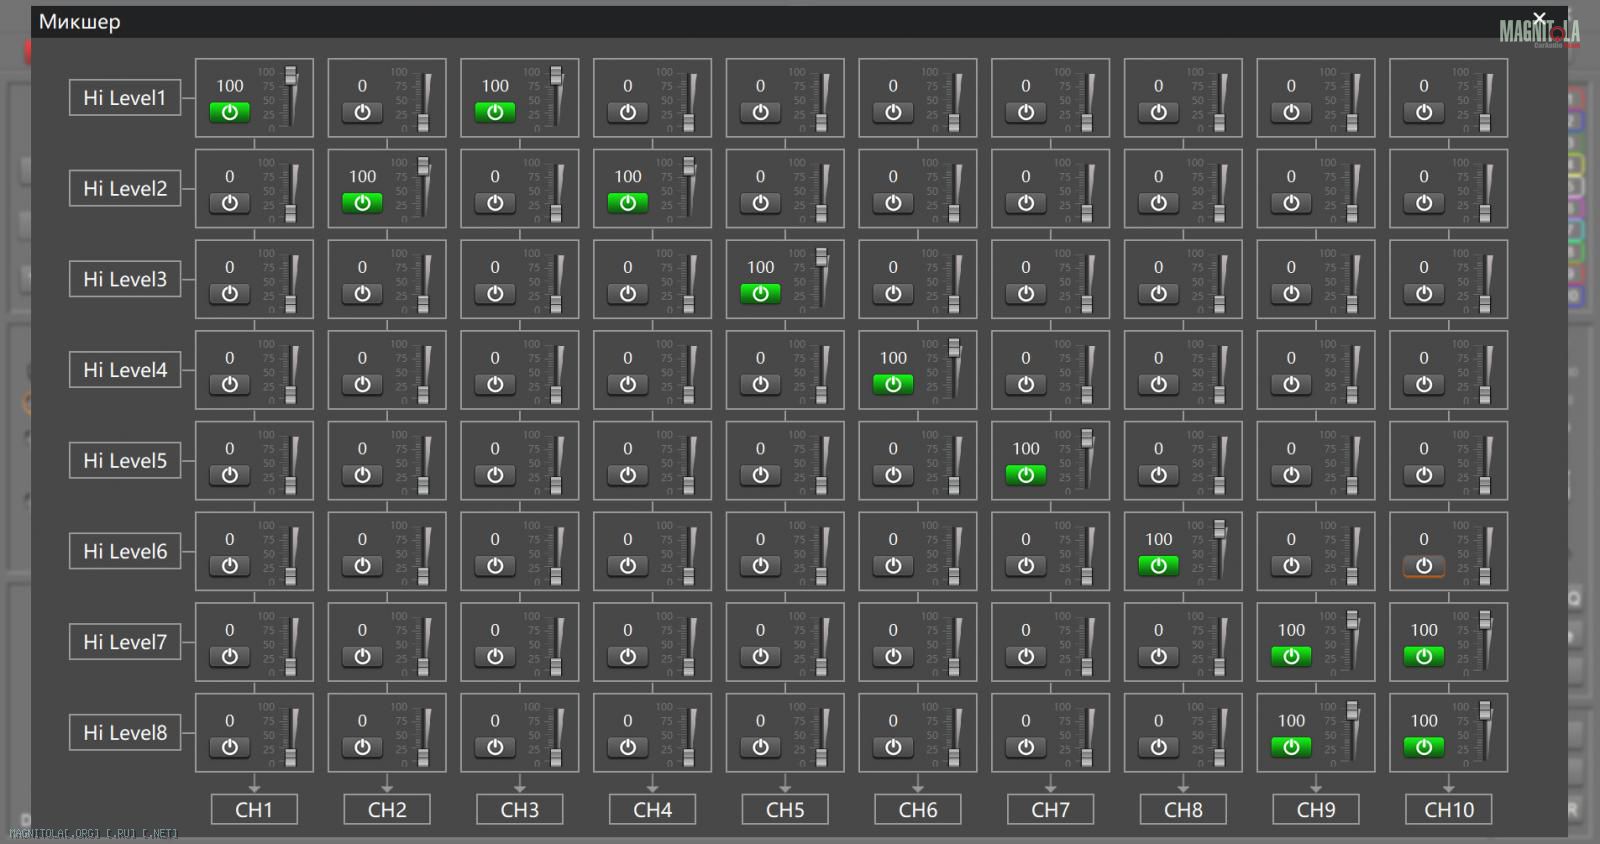Select the CH4 output label
The width and height of the screenshot is (1600, 844).
point(653,810)
